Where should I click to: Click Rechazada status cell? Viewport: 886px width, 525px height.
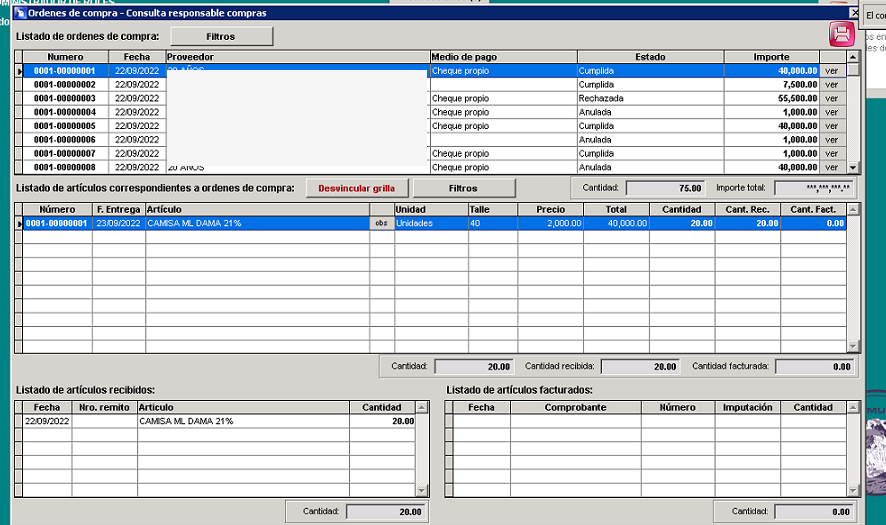pos(650,98)
